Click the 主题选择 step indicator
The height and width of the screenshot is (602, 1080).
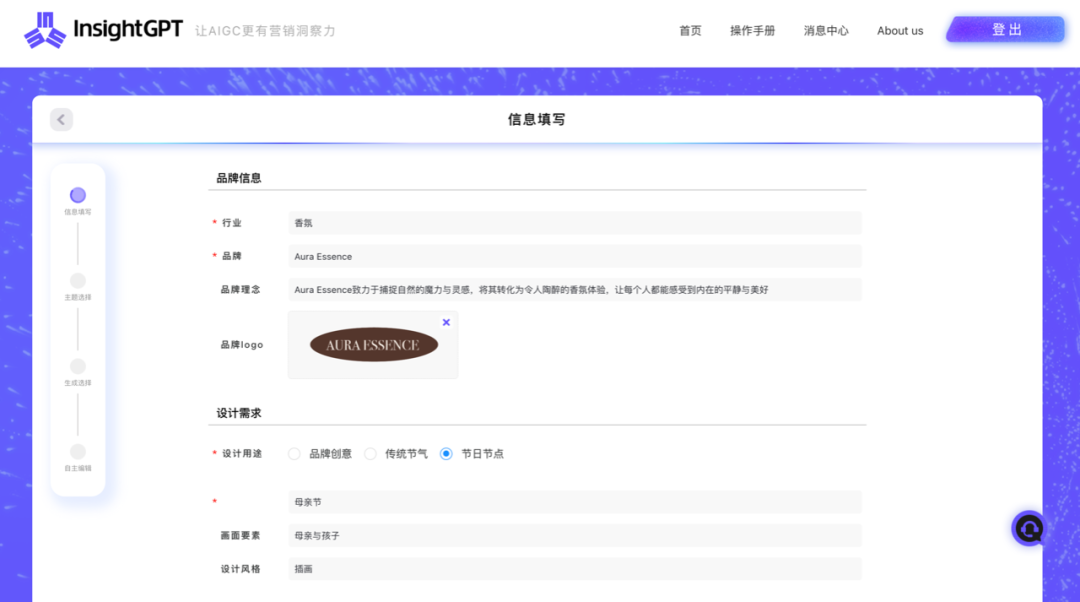pos(77,282)
